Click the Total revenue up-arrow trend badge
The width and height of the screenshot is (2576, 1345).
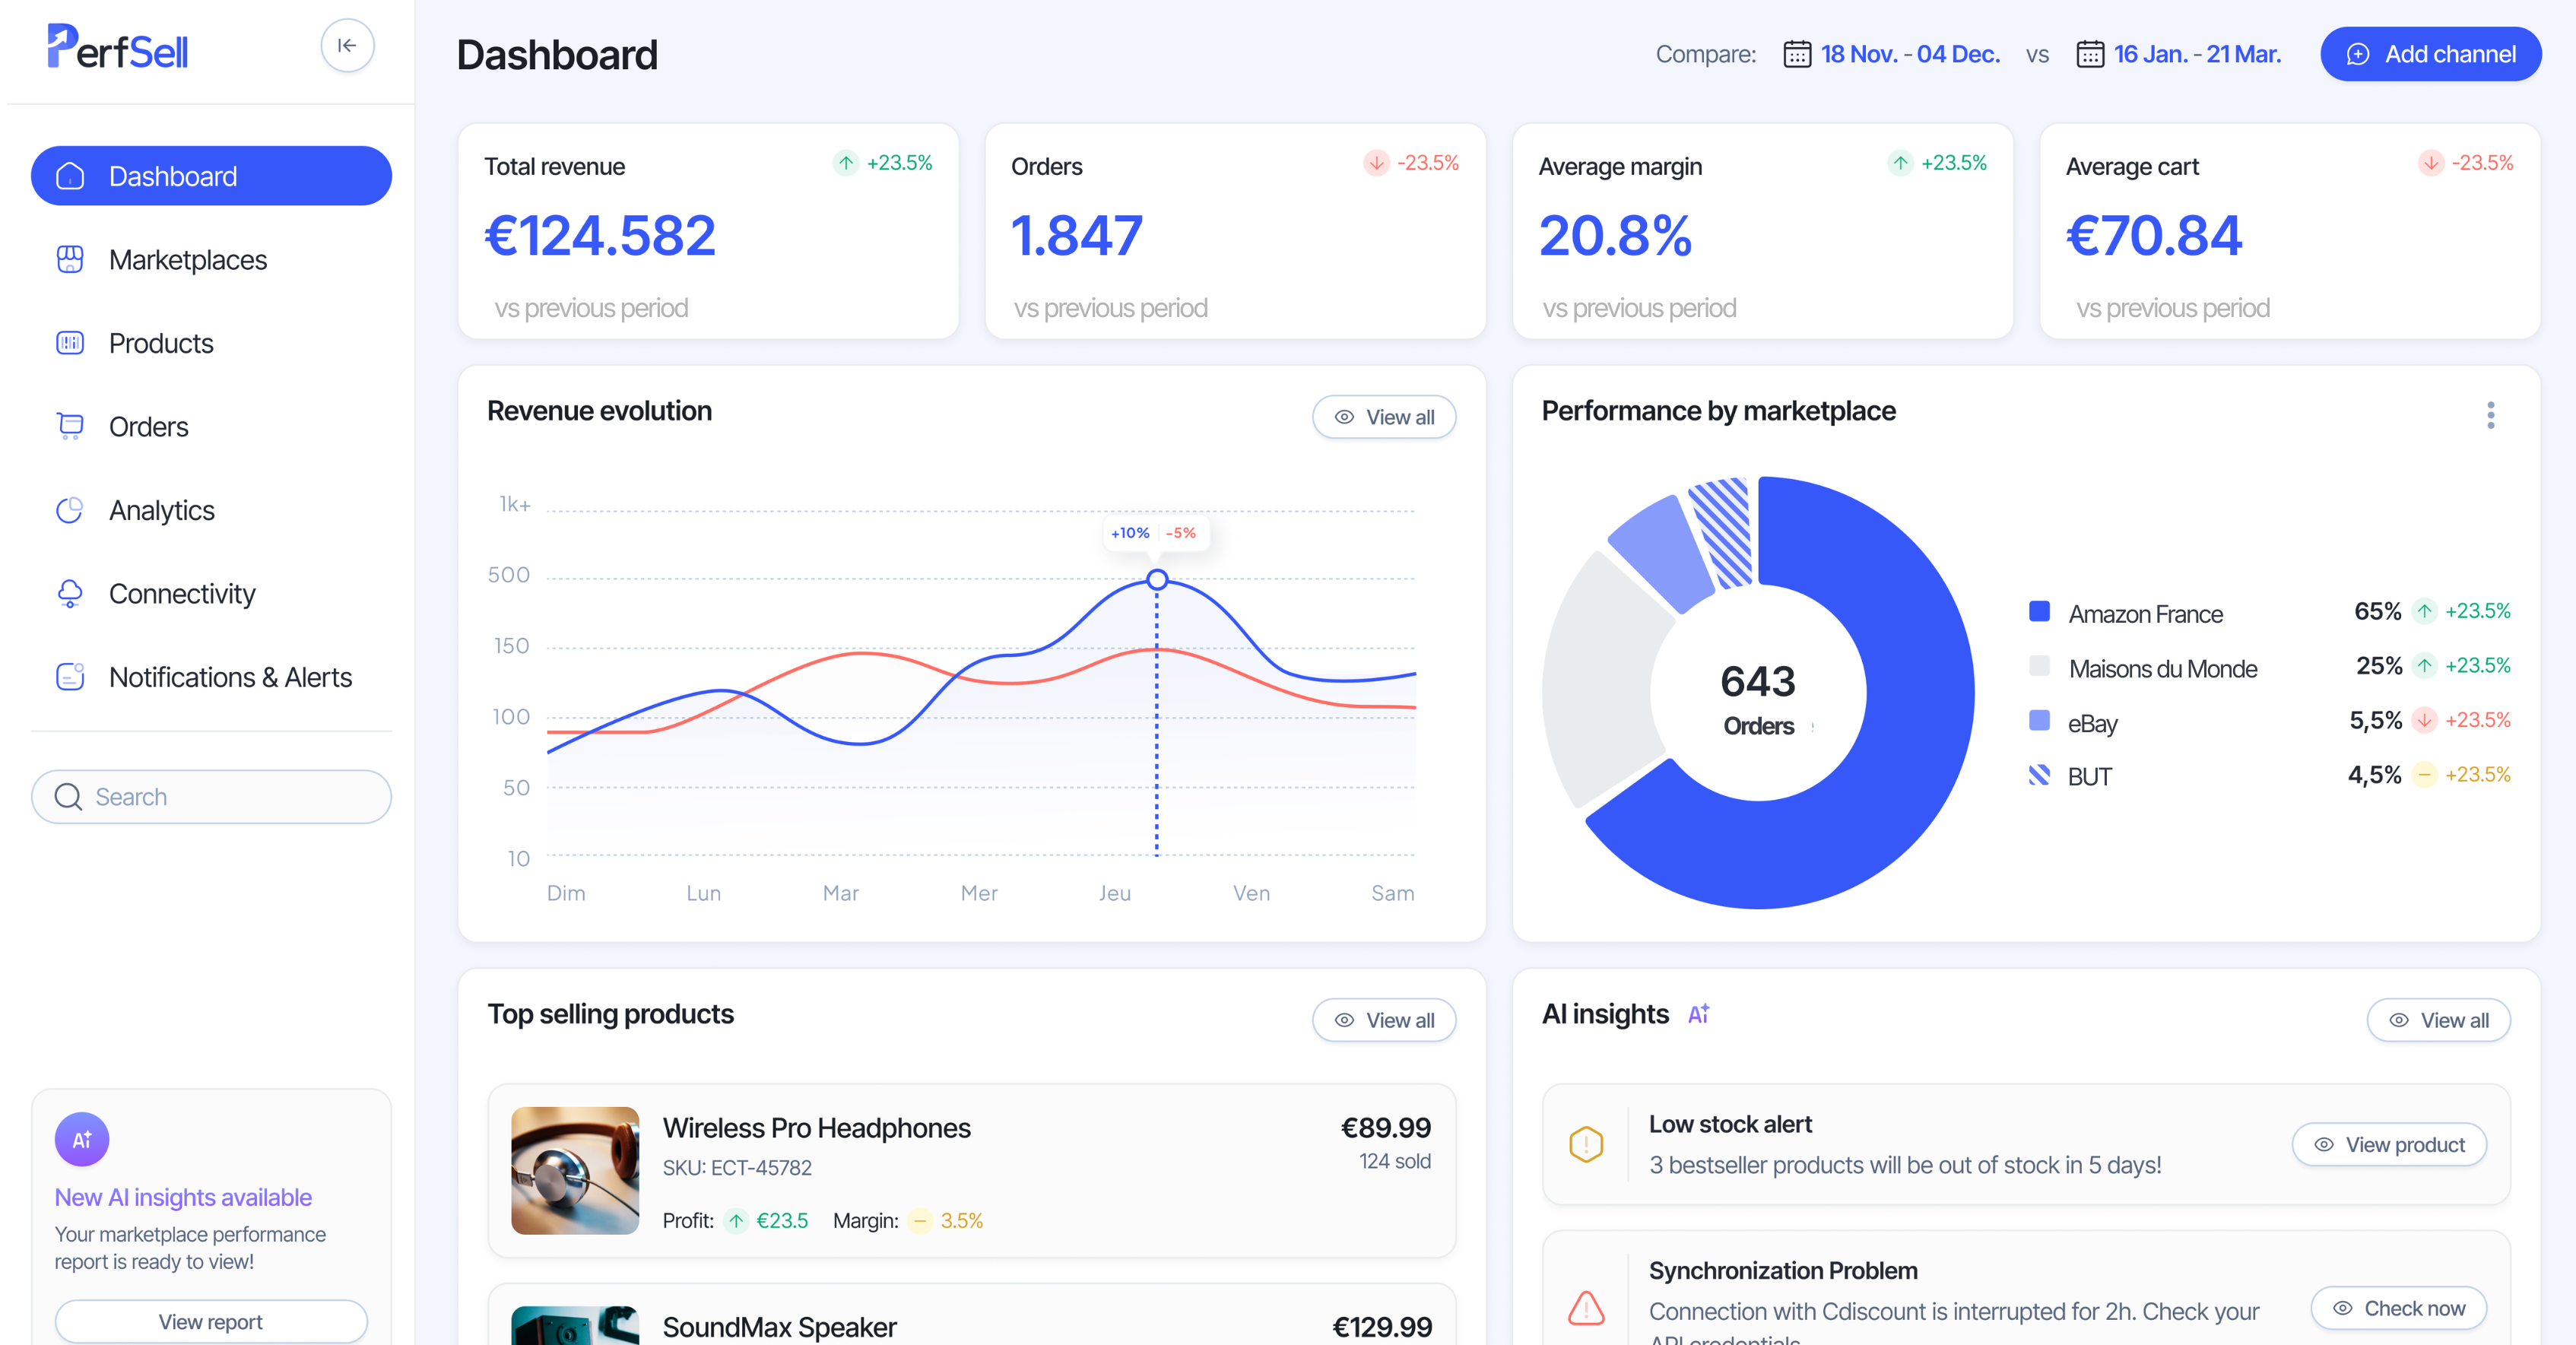coord(846,162)
